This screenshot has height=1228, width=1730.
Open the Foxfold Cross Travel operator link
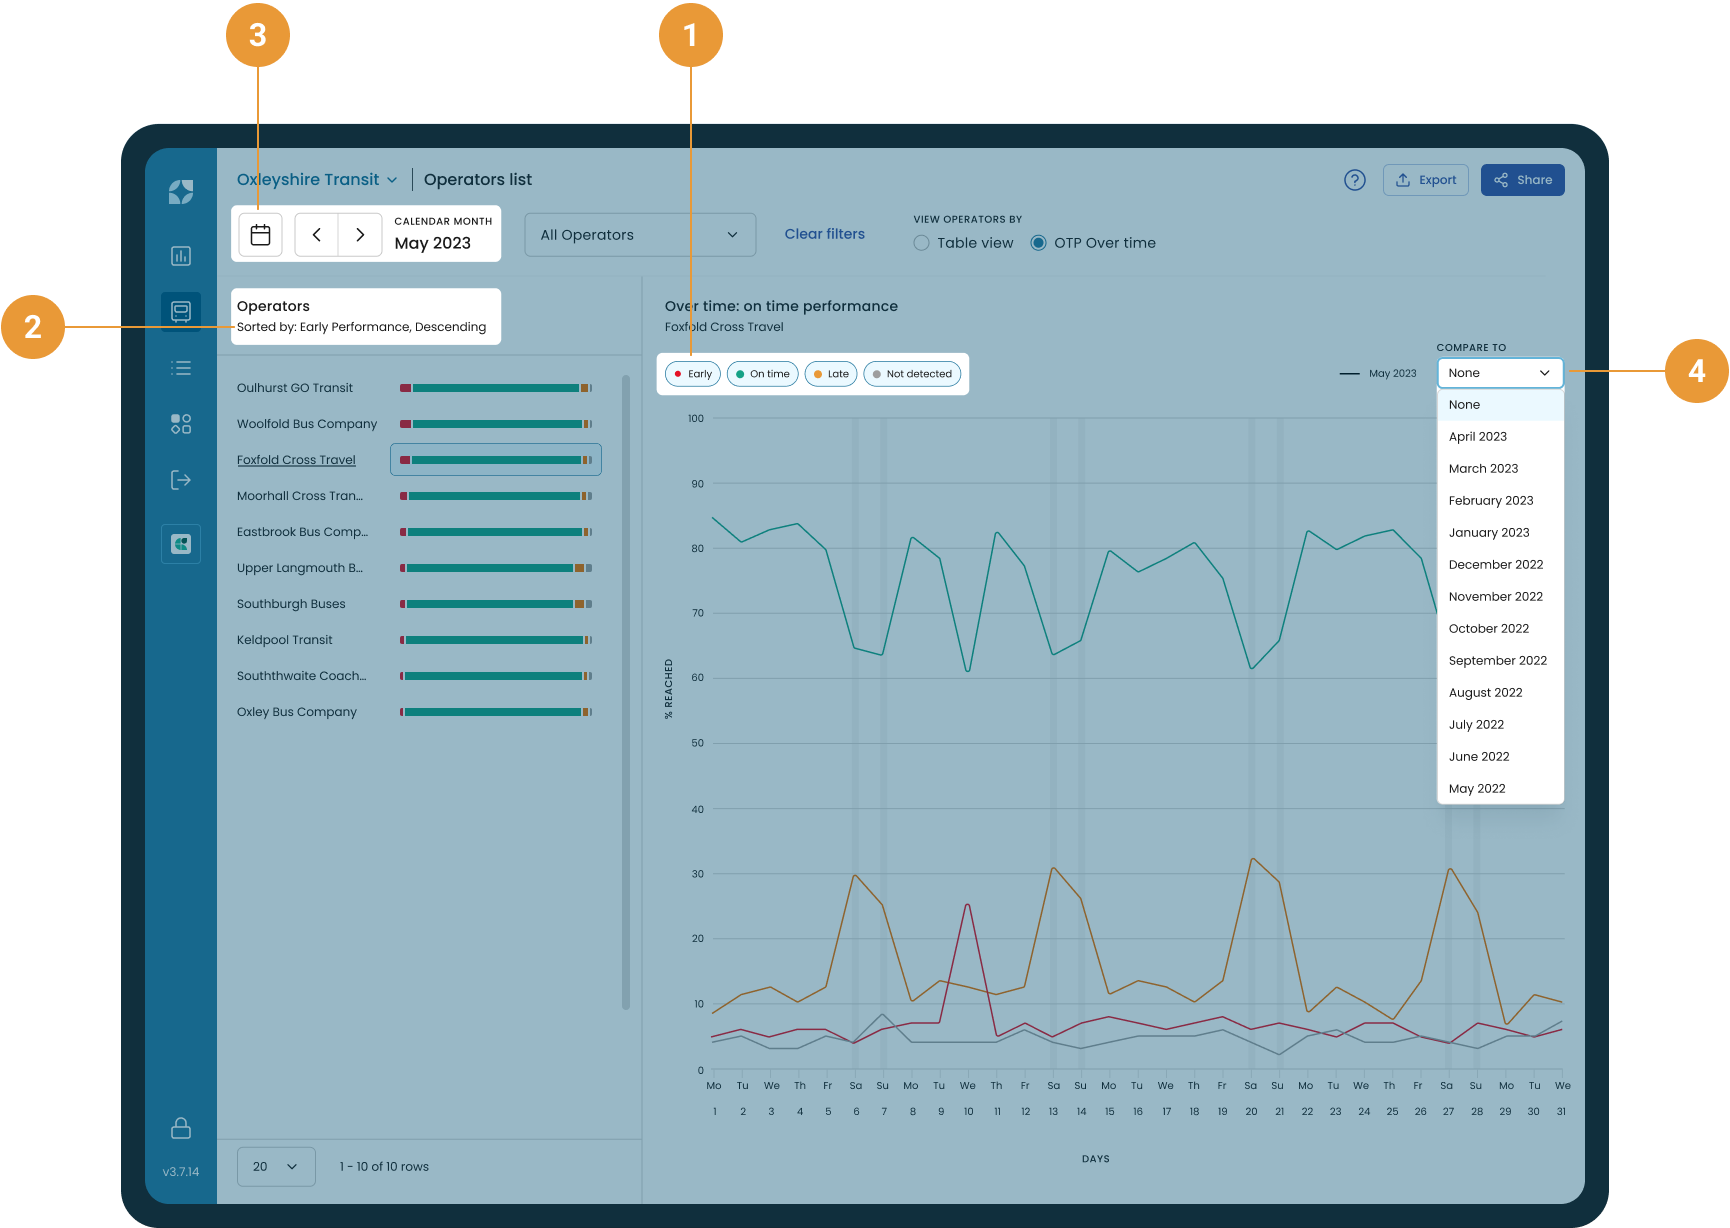click(x=296, y=460)
